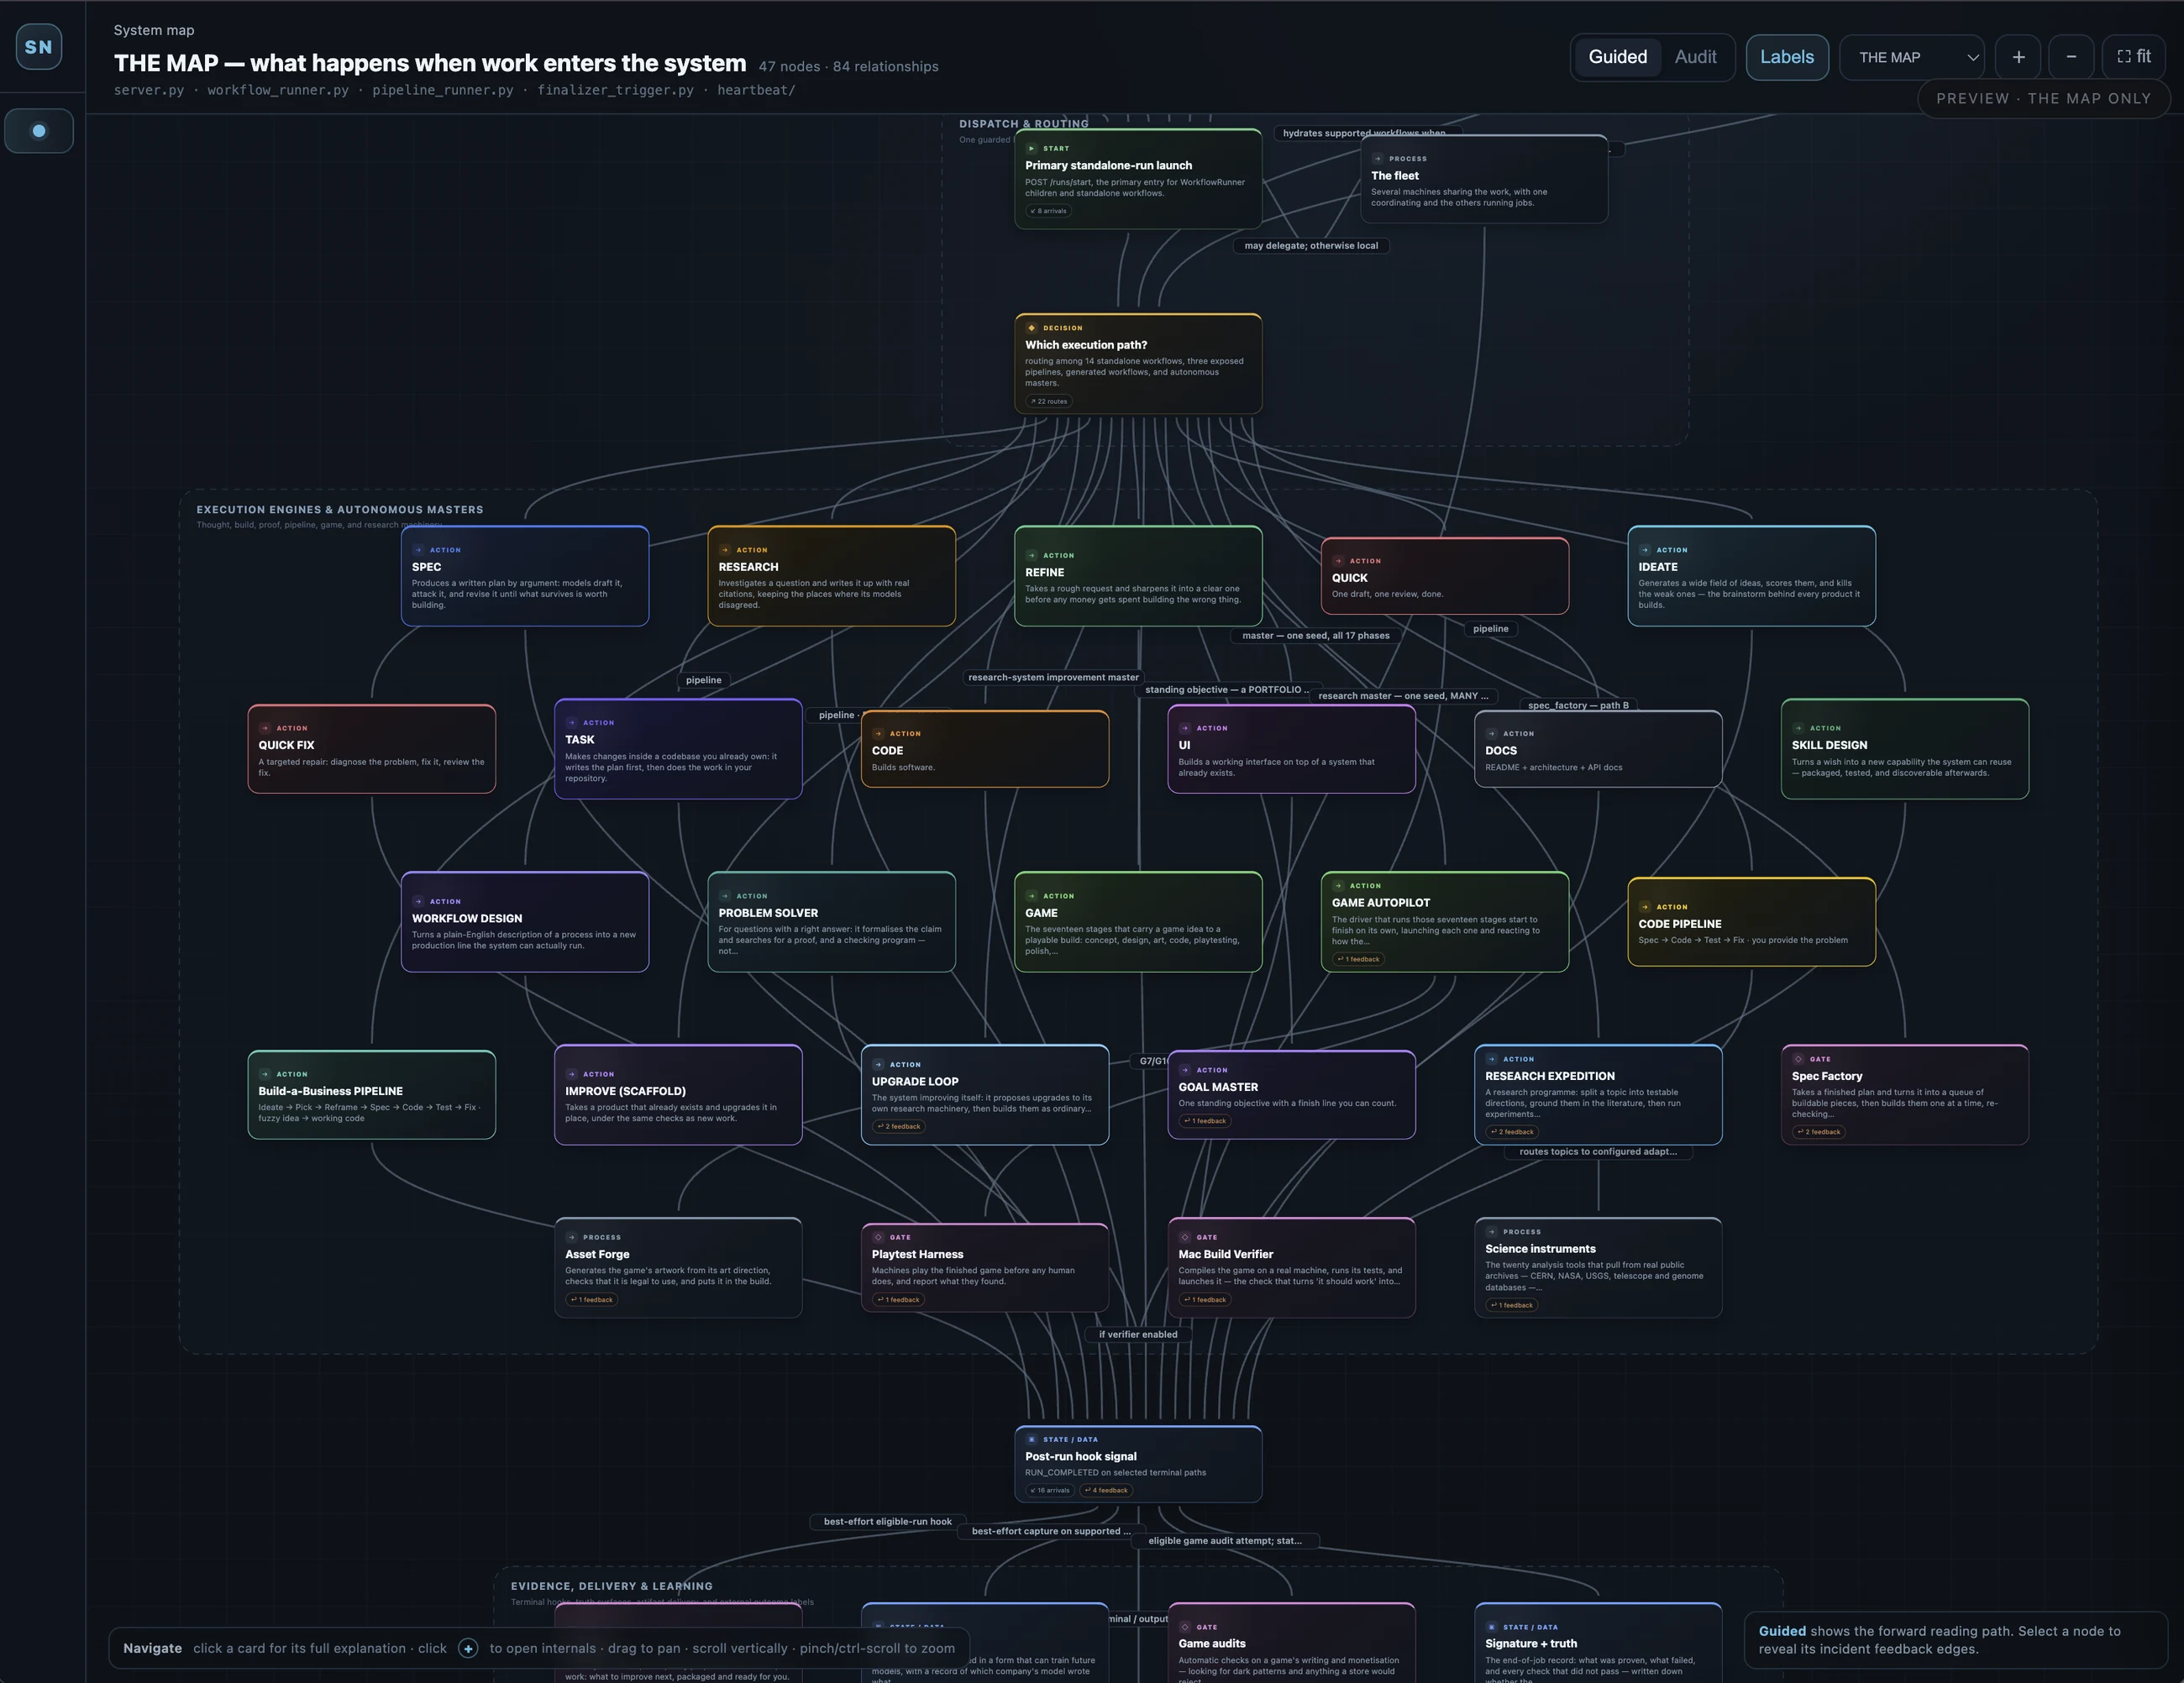Click the plus icon in Navigate hint
This screenshot has height=1683, width=2184.
468,1648
